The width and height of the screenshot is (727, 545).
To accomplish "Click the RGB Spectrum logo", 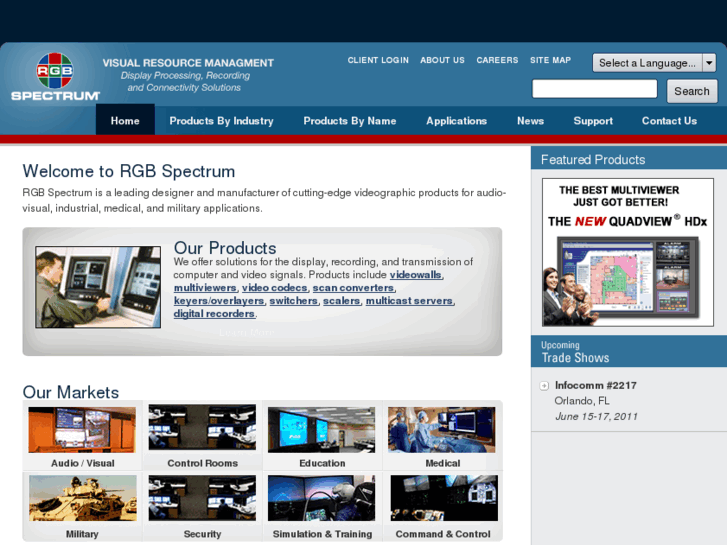I will [x=55, y=77].
